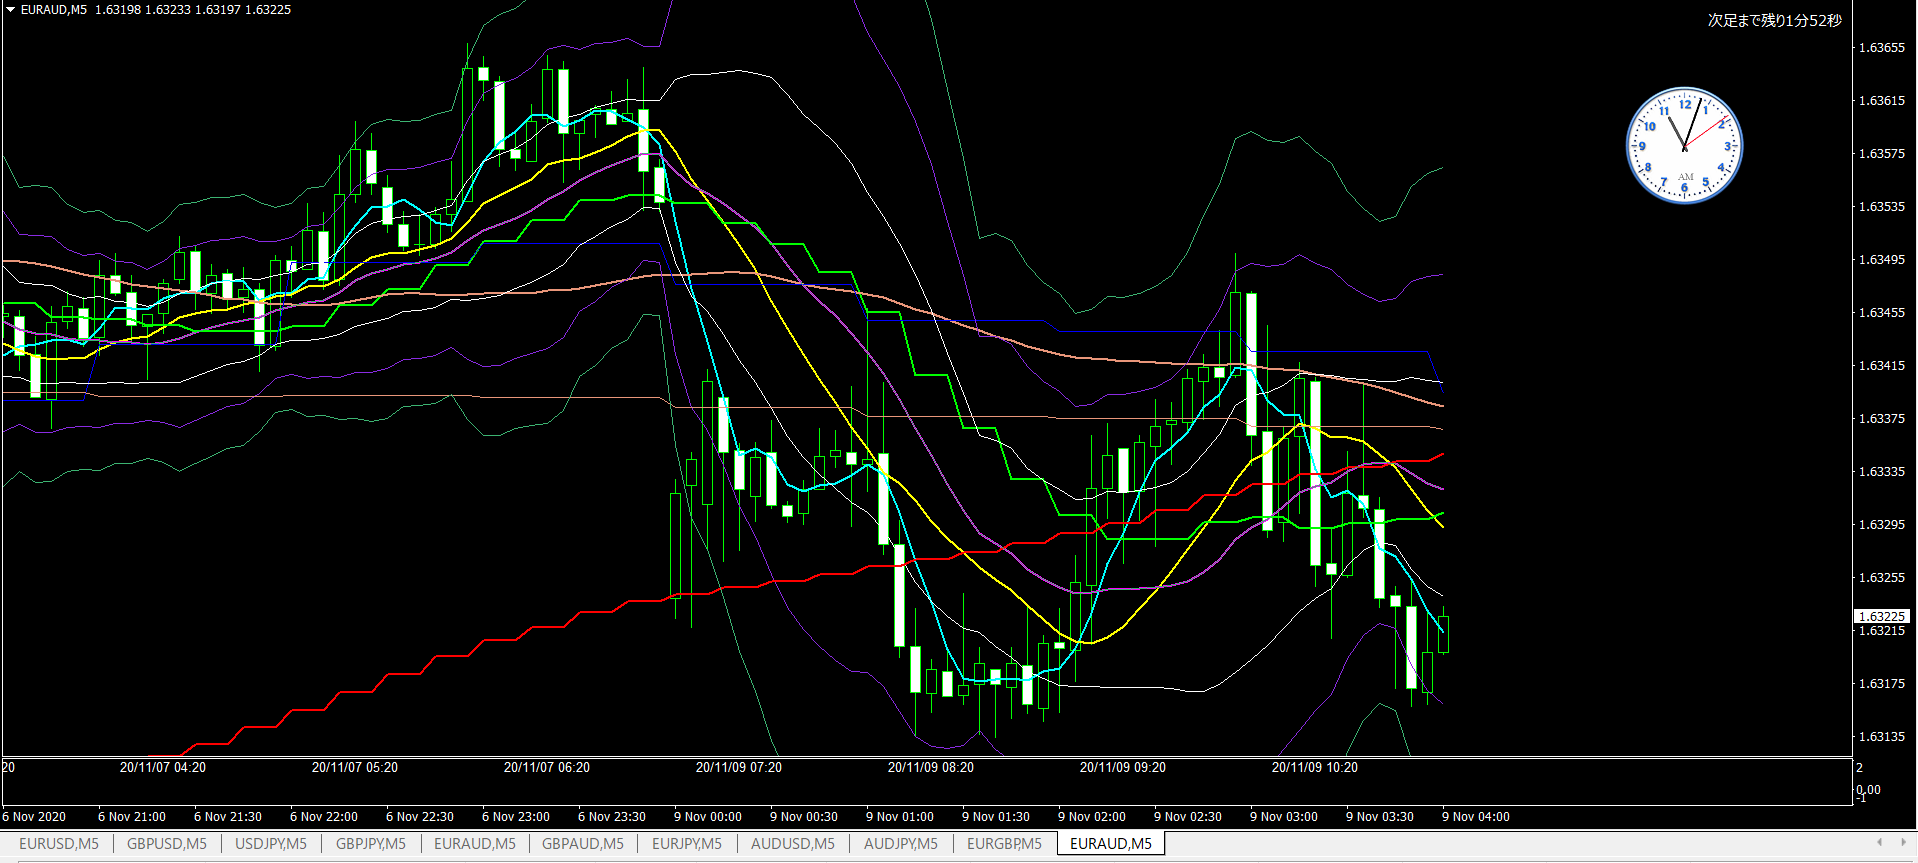Viewport: 1918px width, 863px height.
Task: Open the AUDJPY,M5 tab
Action: tap(900, 844)
